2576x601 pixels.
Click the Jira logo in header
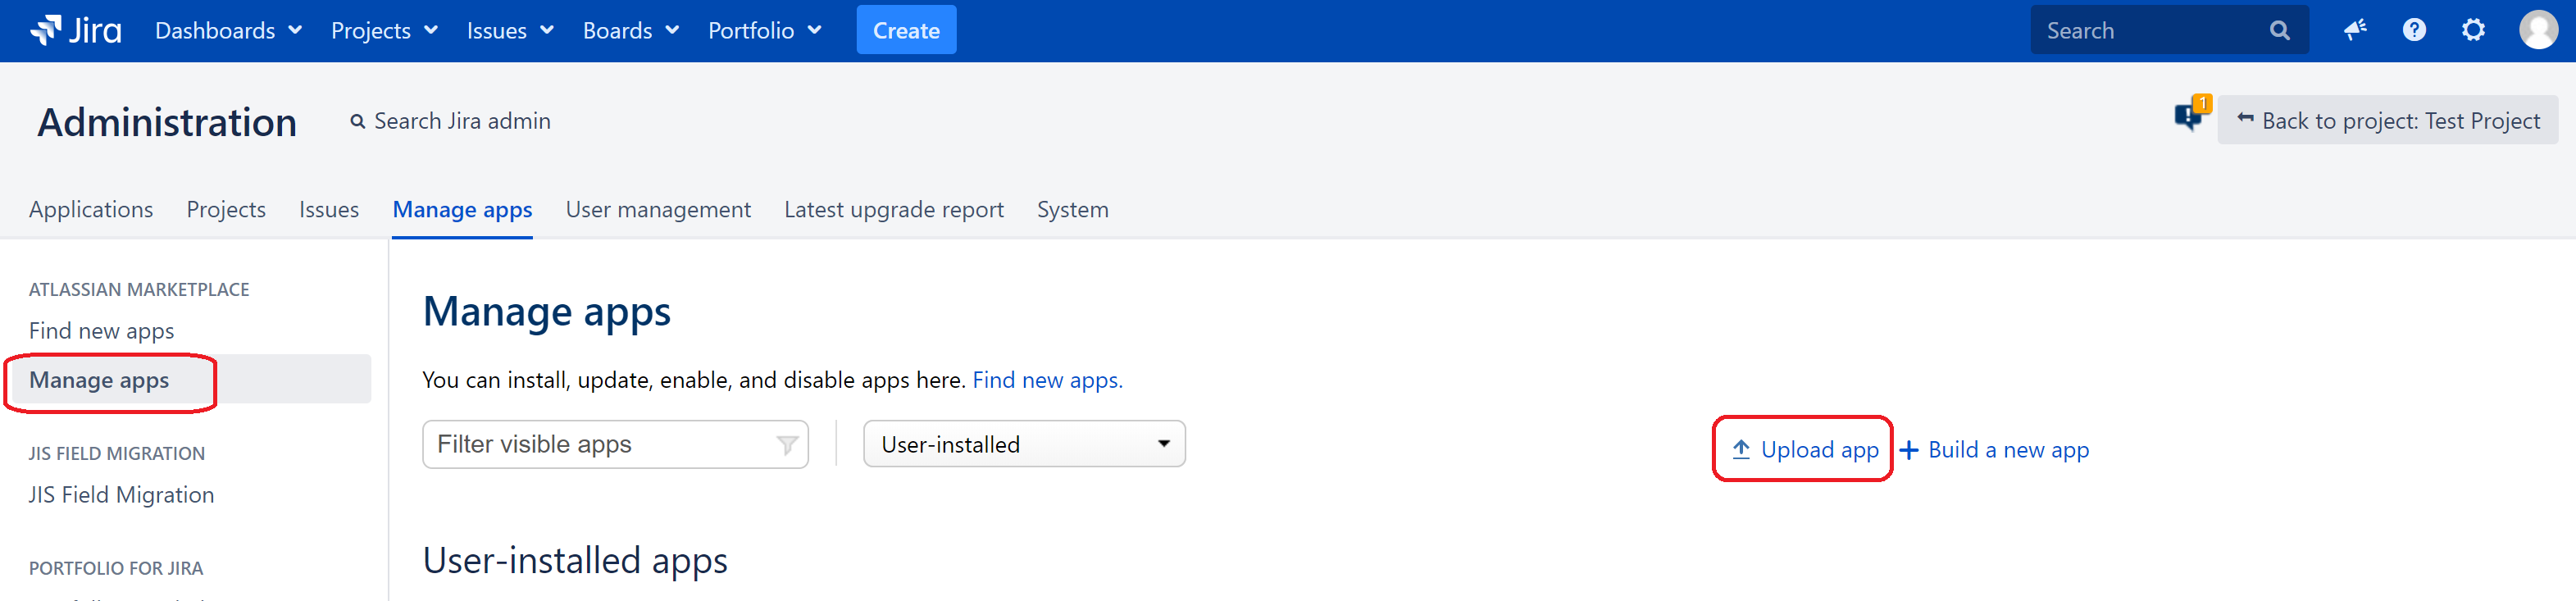click(x=76, y=31)
